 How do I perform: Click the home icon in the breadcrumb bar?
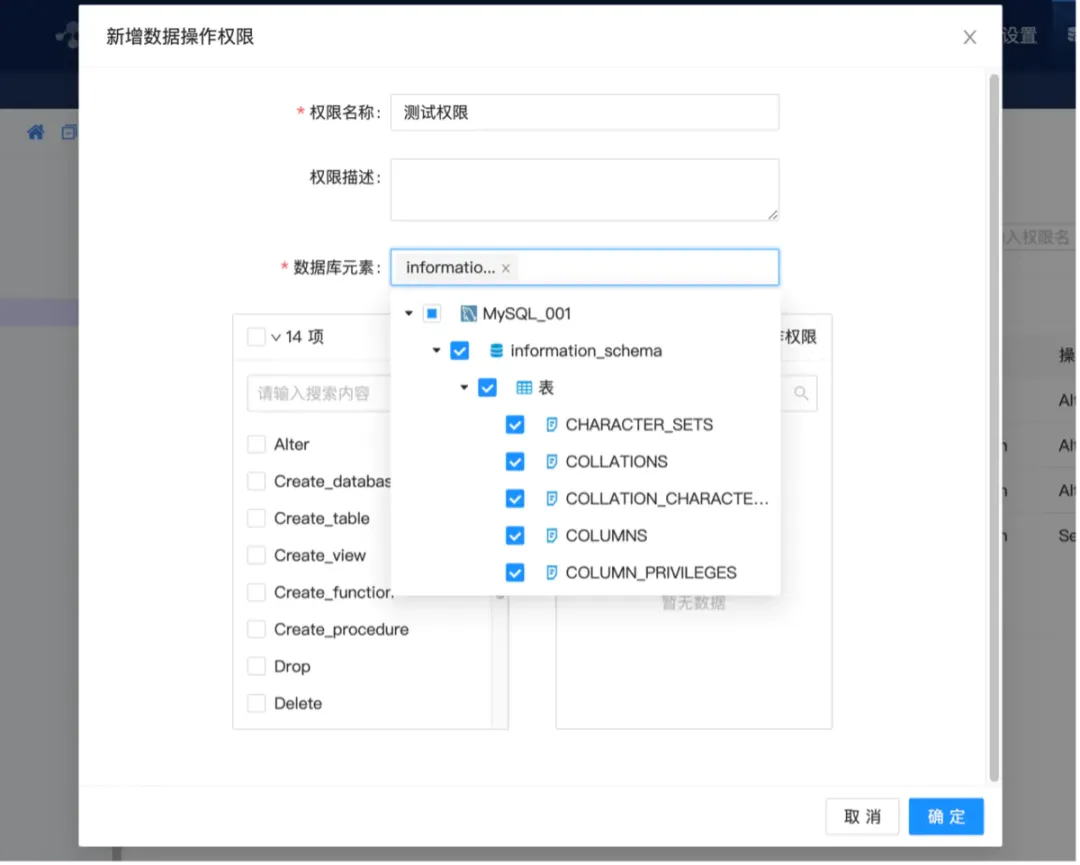[x=35, y=131]
